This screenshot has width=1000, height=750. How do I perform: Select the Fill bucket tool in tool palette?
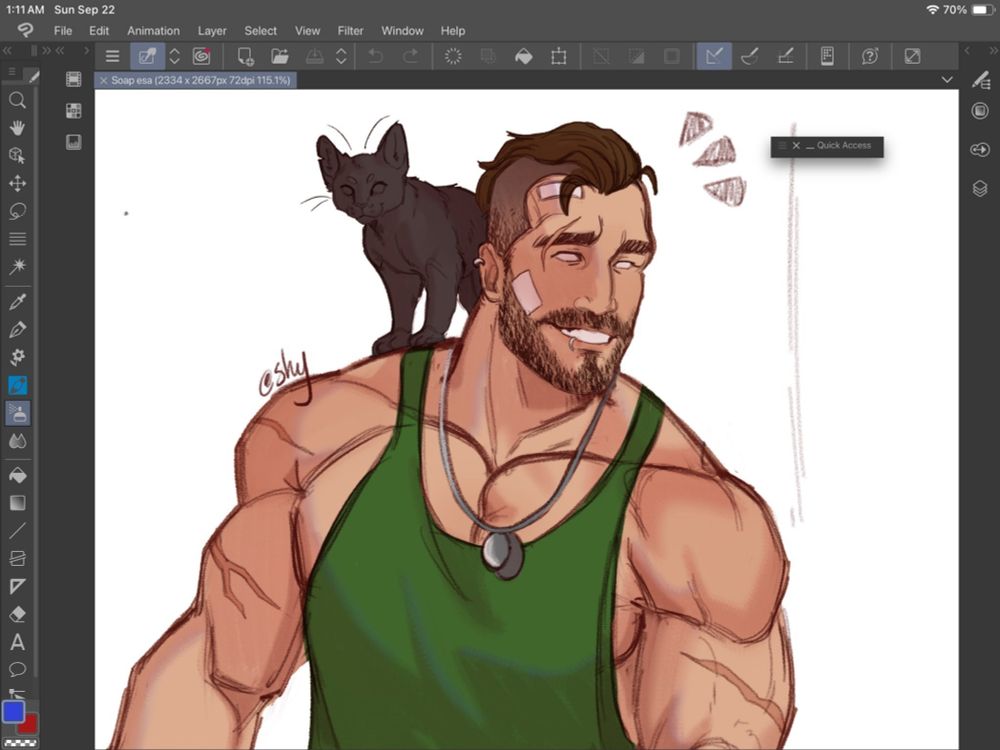tap(17, 475)
